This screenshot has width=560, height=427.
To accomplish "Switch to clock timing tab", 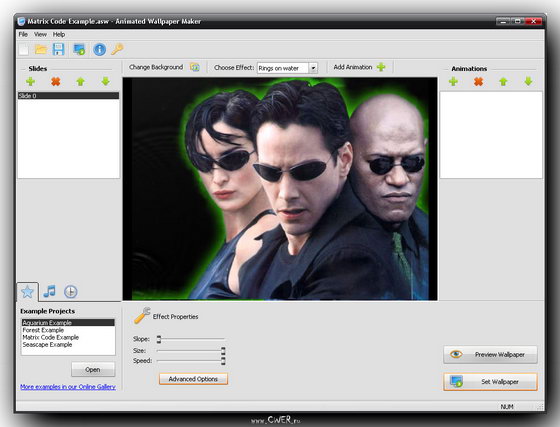I will 71,292.
